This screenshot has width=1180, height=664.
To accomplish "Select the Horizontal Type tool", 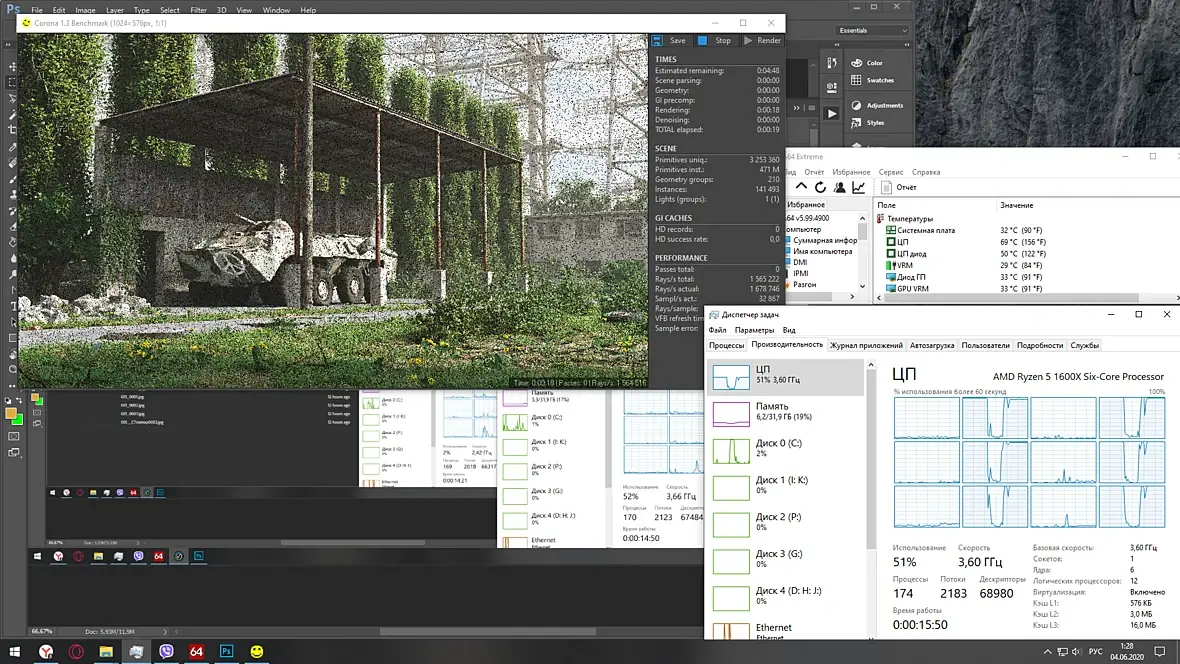I will pyautogui.click(x=12, y=306).
